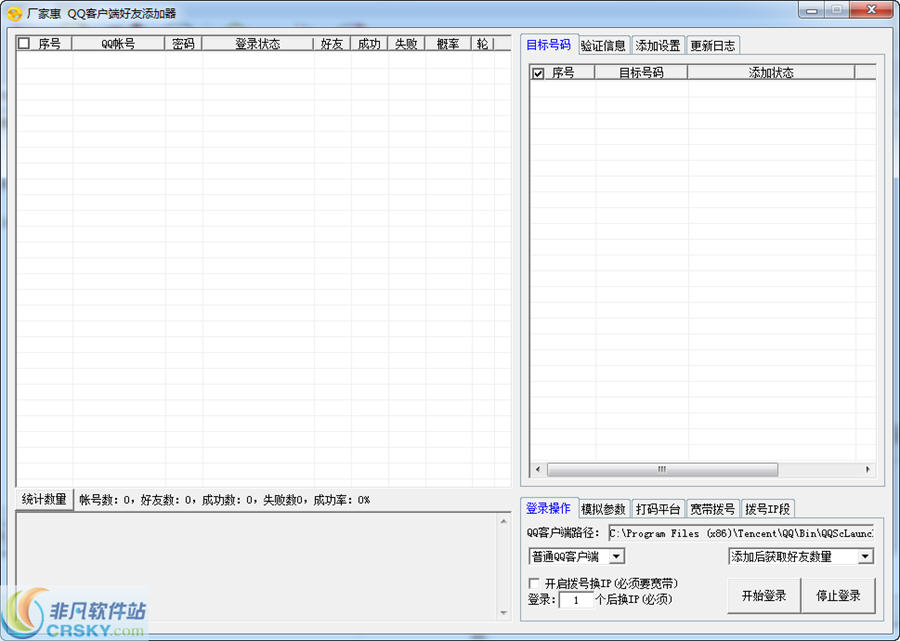Switch to the 更新日志 tab
The image size is (900, 641).
coord(712,45)
